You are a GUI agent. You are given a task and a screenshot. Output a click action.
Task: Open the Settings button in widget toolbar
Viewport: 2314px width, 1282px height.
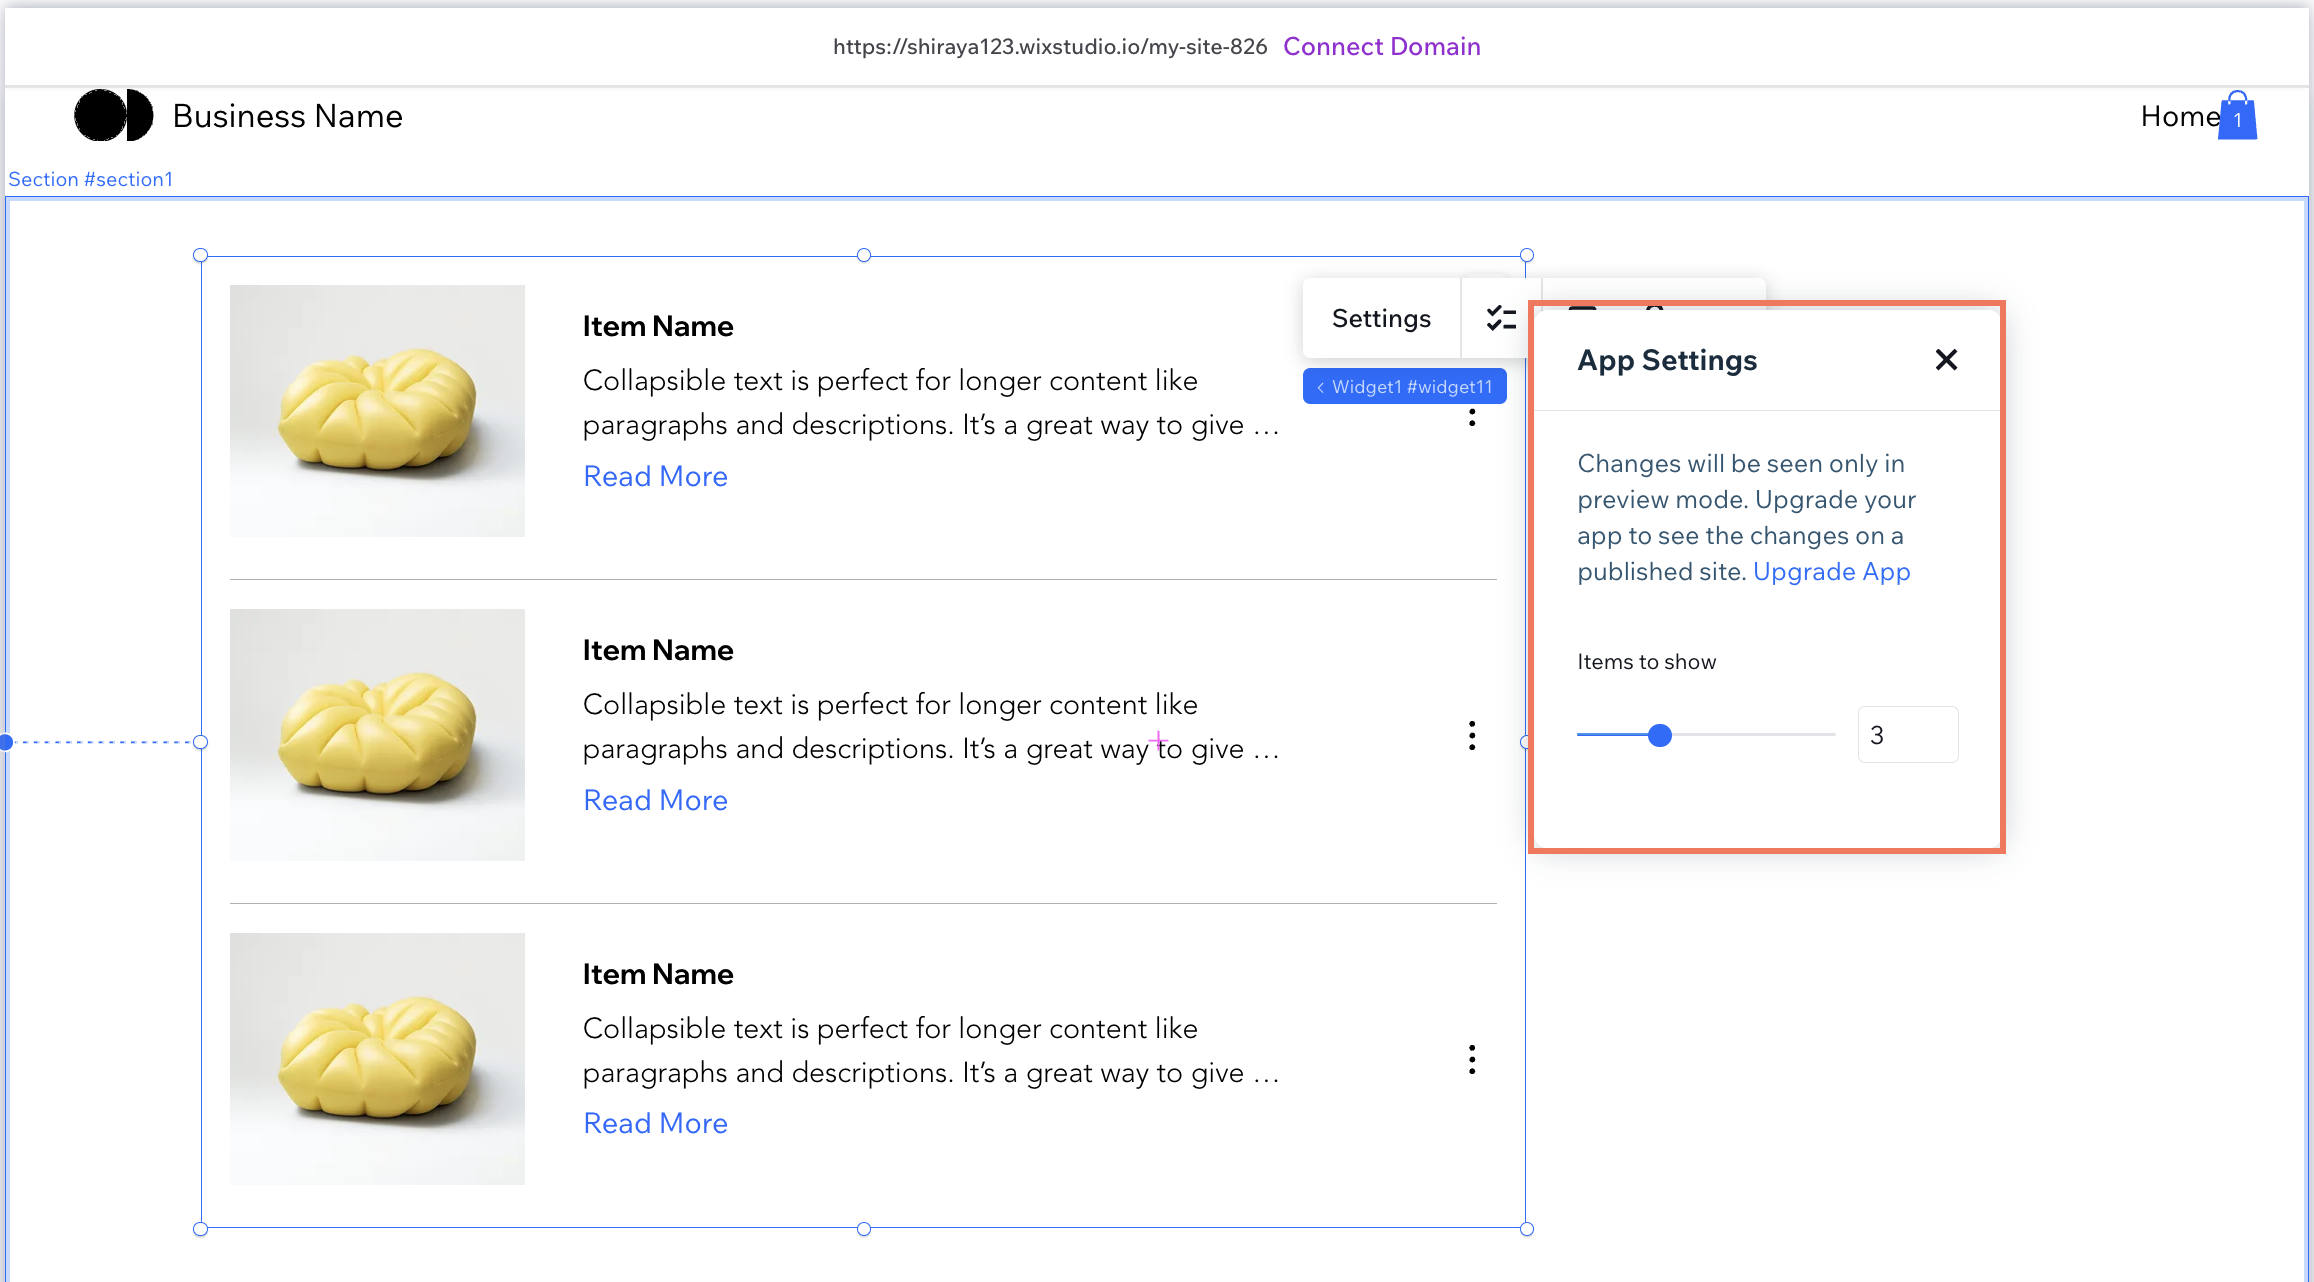point(1381,318)
